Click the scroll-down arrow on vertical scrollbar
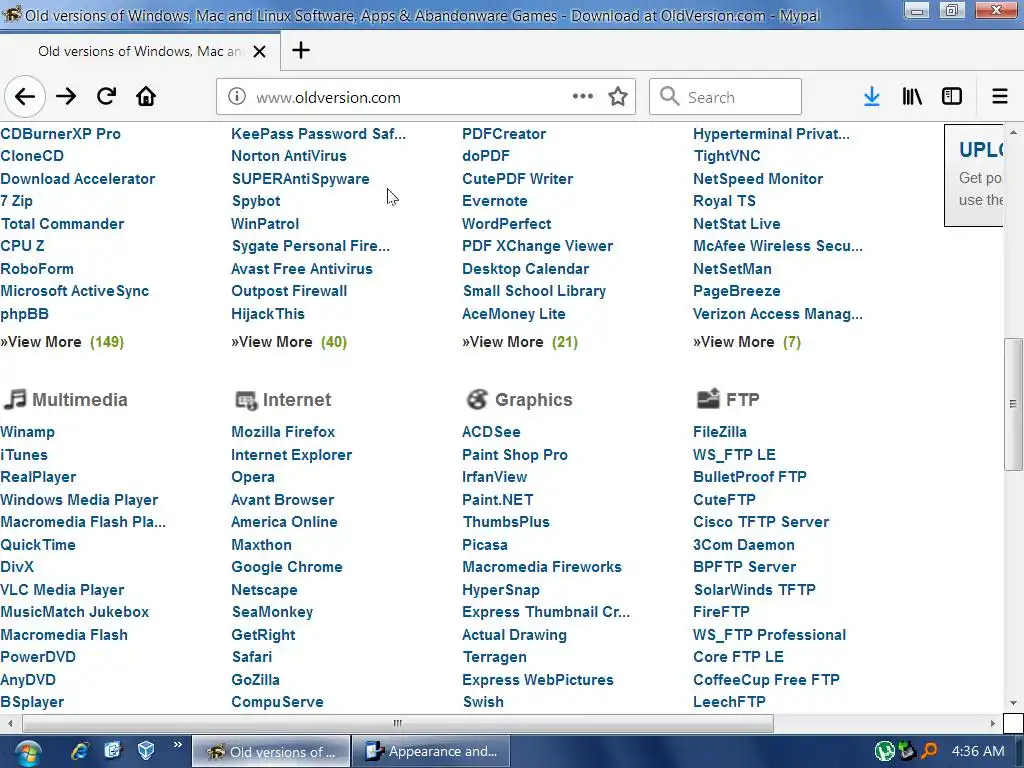1024x768 pixels. pyautogui.click(x=1013, y=703)
